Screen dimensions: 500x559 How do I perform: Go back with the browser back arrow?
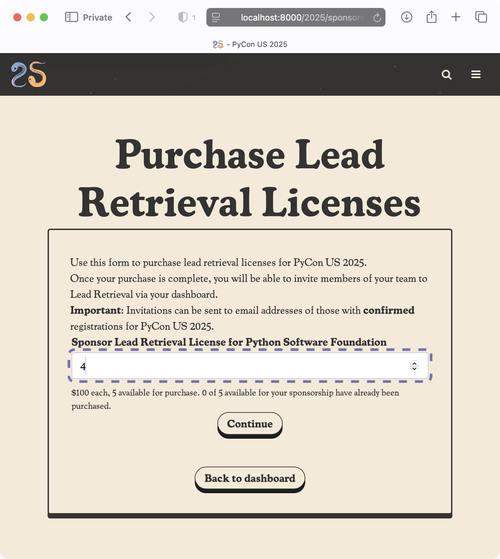click(x=129, y=17)
